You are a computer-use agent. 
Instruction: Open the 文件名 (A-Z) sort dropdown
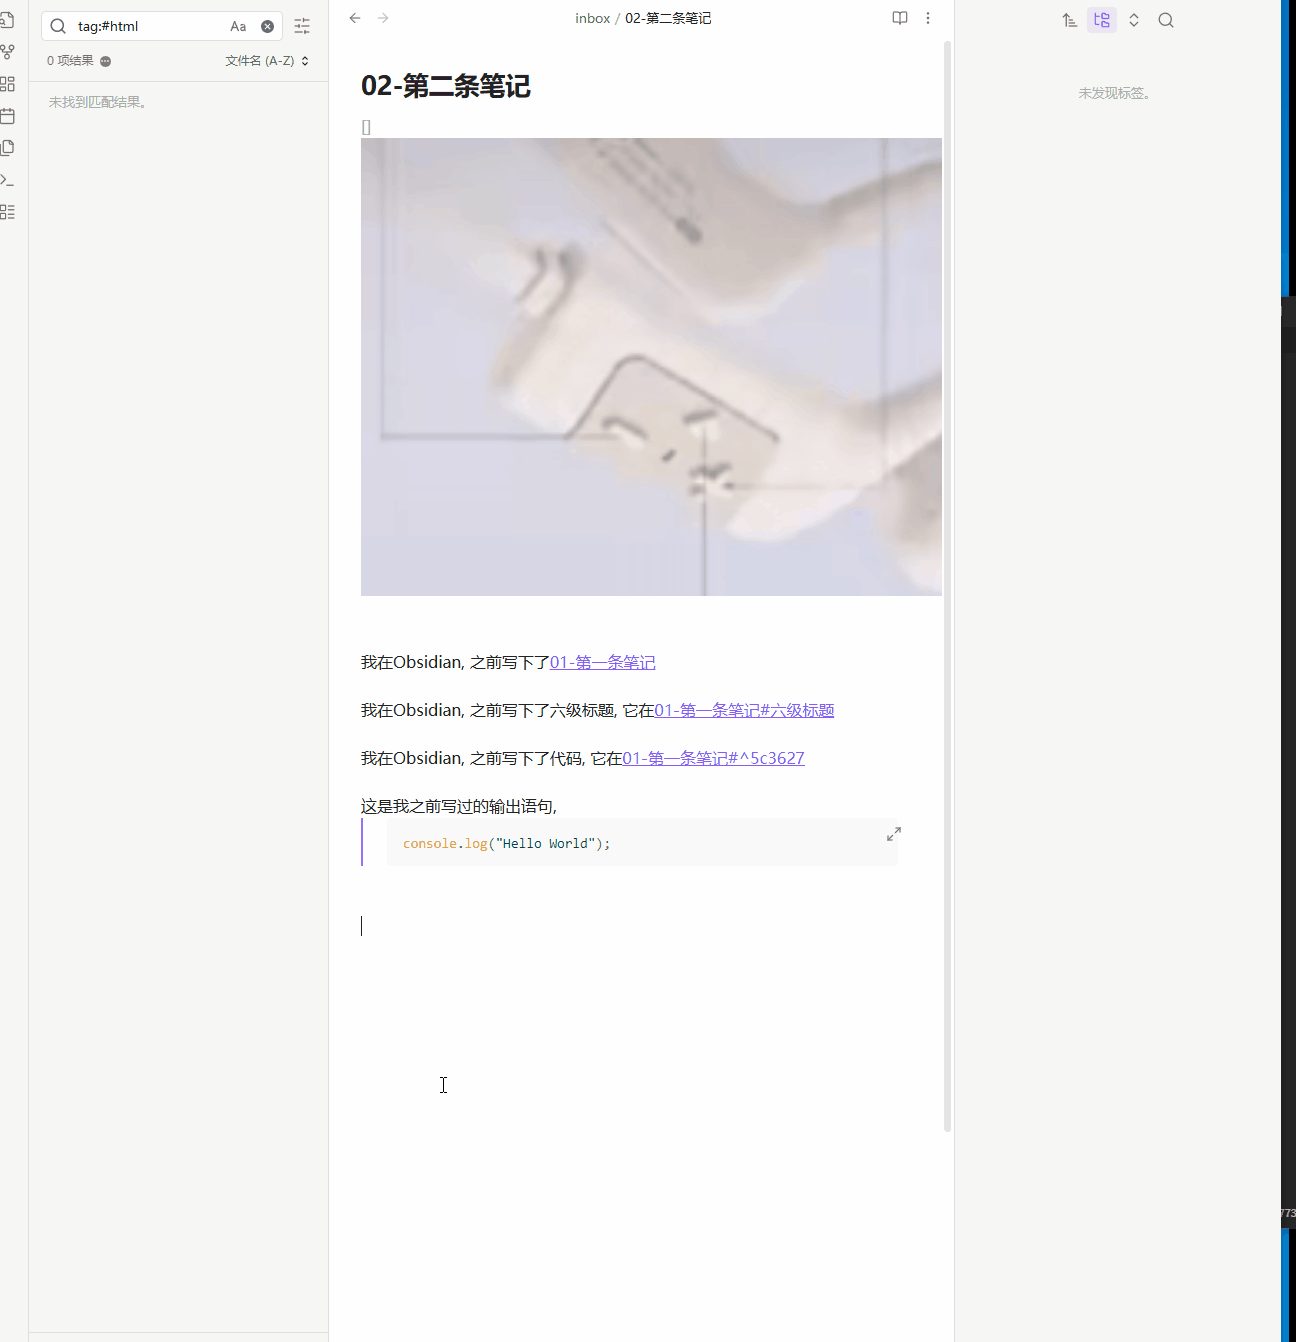click(266, 61)
